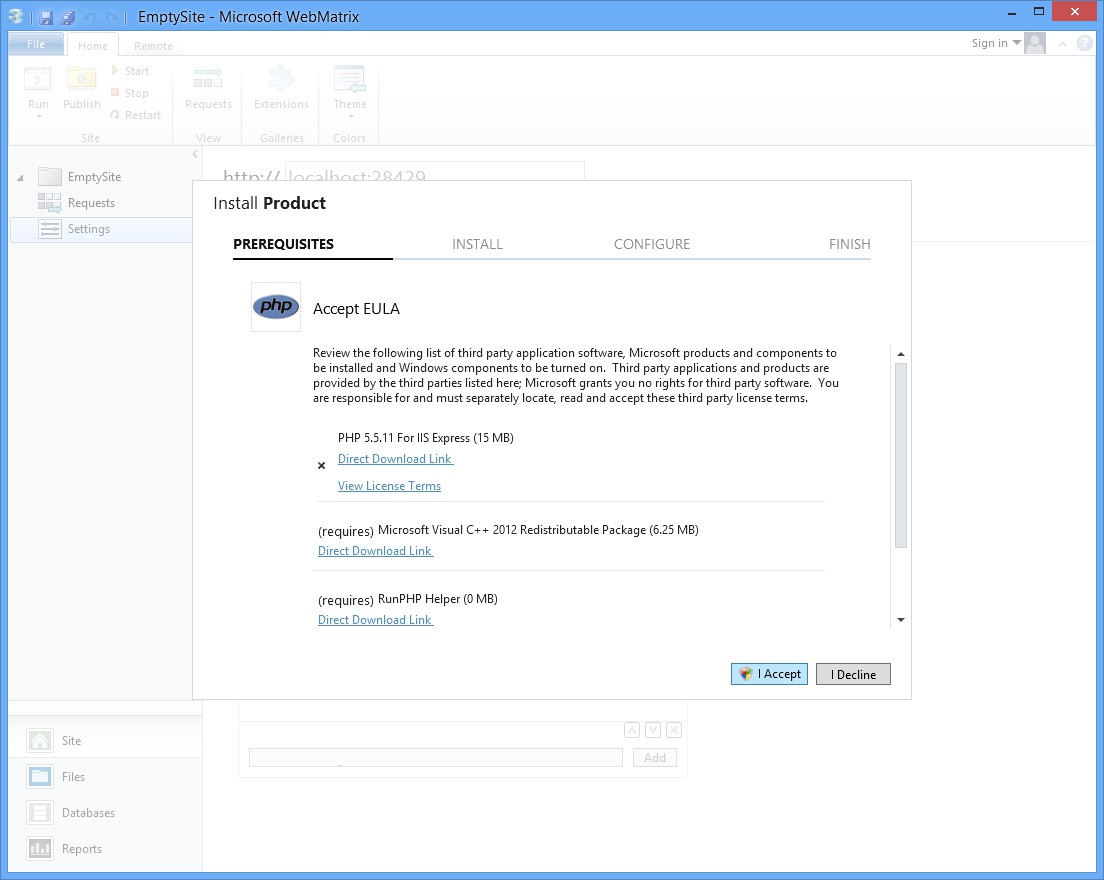Screen dimensions: 1104x880
Task: Start the site from the ribbon
Action: [x=130, y=71]
